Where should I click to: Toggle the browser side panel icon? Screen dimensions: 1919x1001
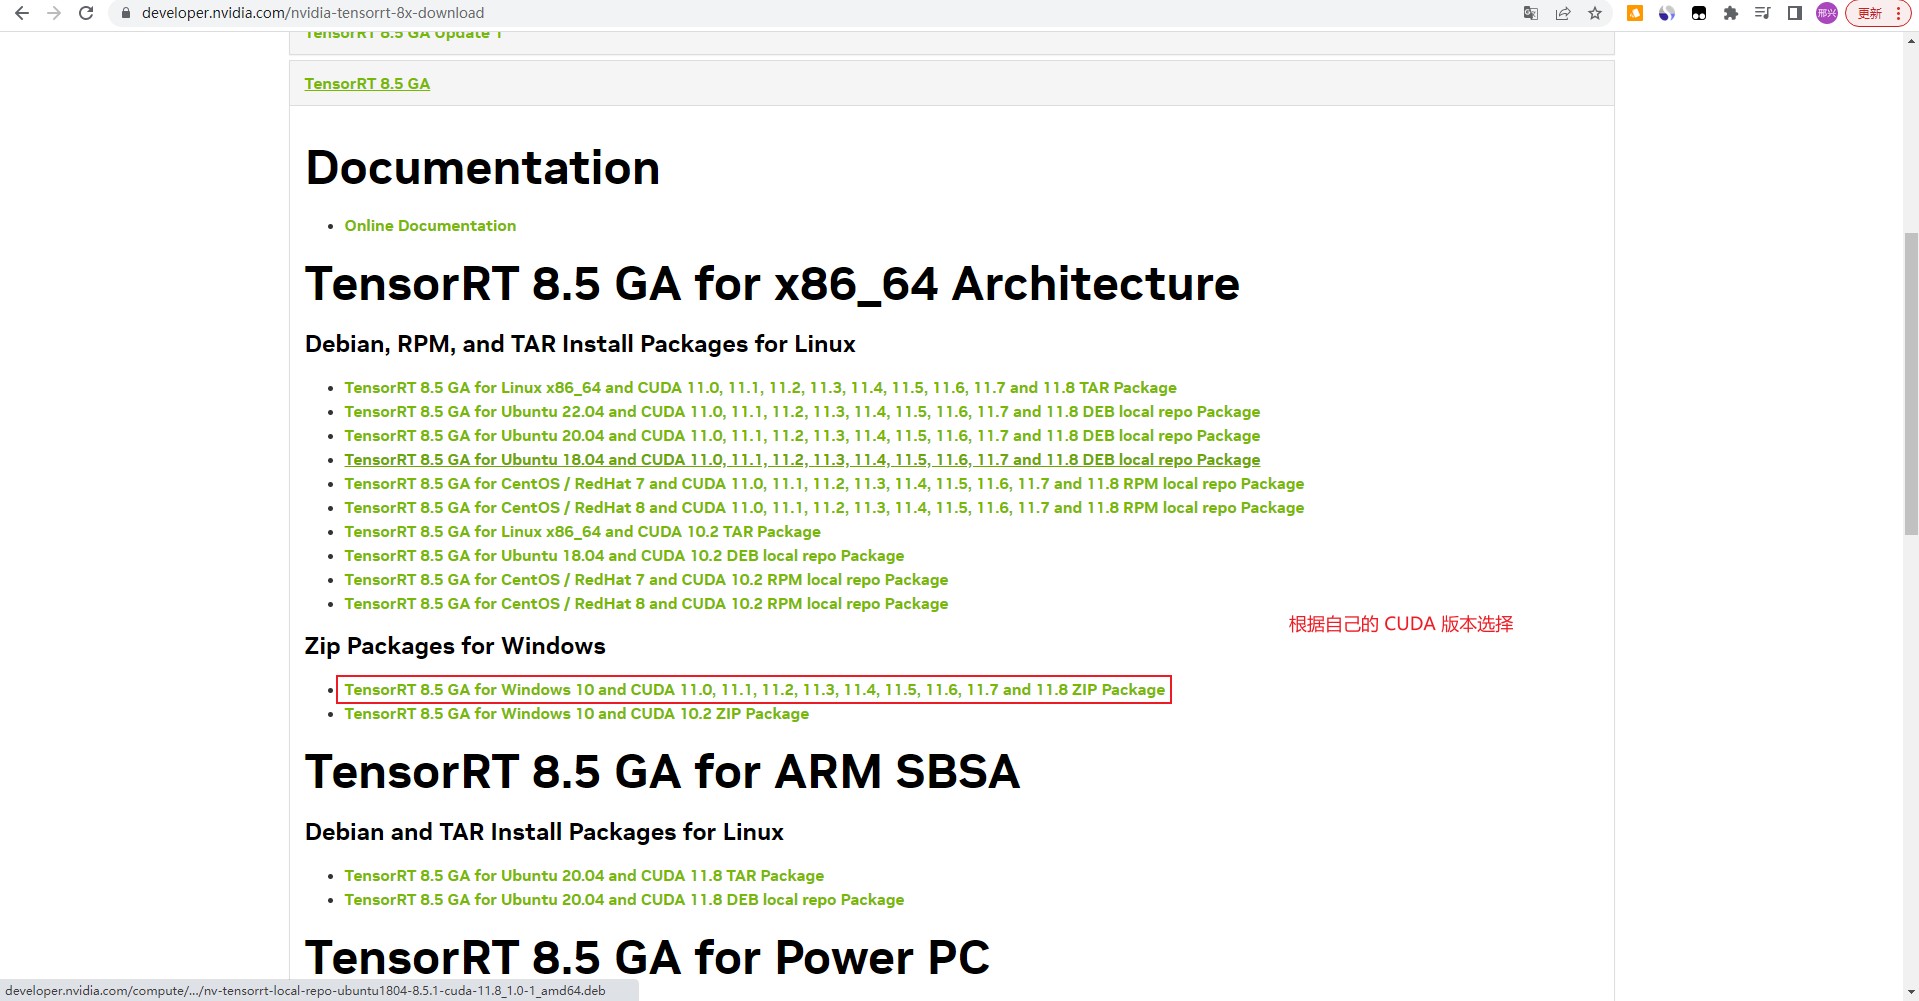(x=1795, y=13)
